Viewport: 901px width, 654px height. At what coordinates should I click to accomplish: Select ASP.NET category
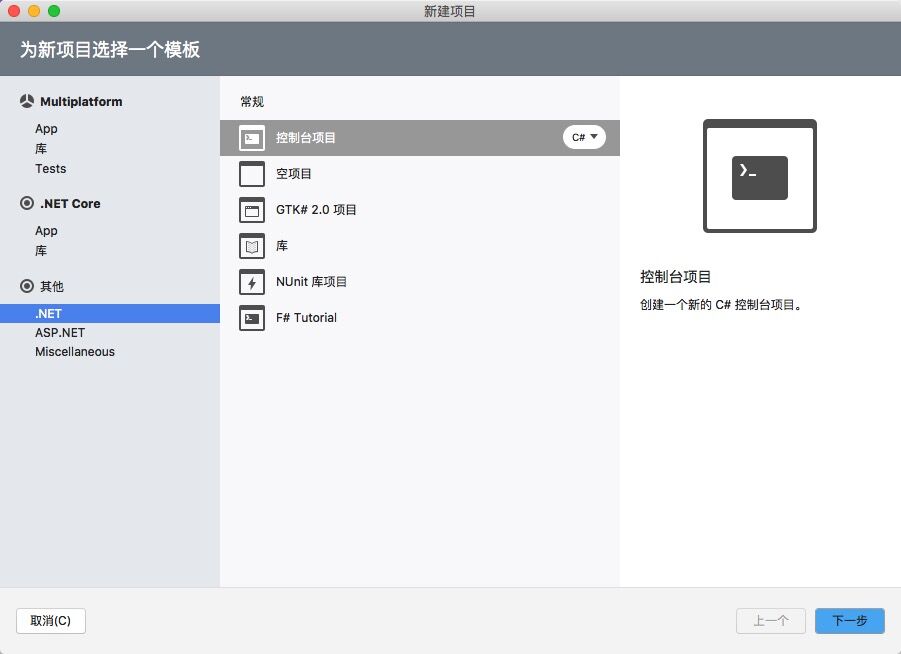(60, 333)
